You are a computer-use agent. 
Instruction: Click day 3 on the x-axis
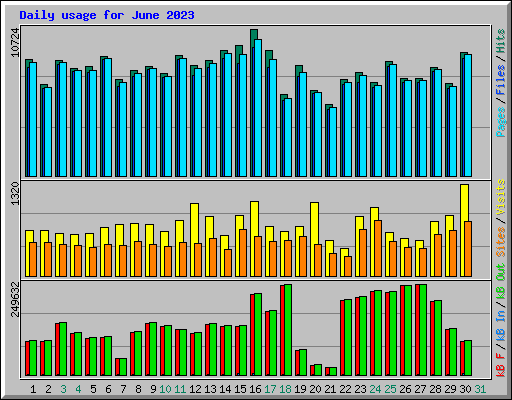point(63,389)
